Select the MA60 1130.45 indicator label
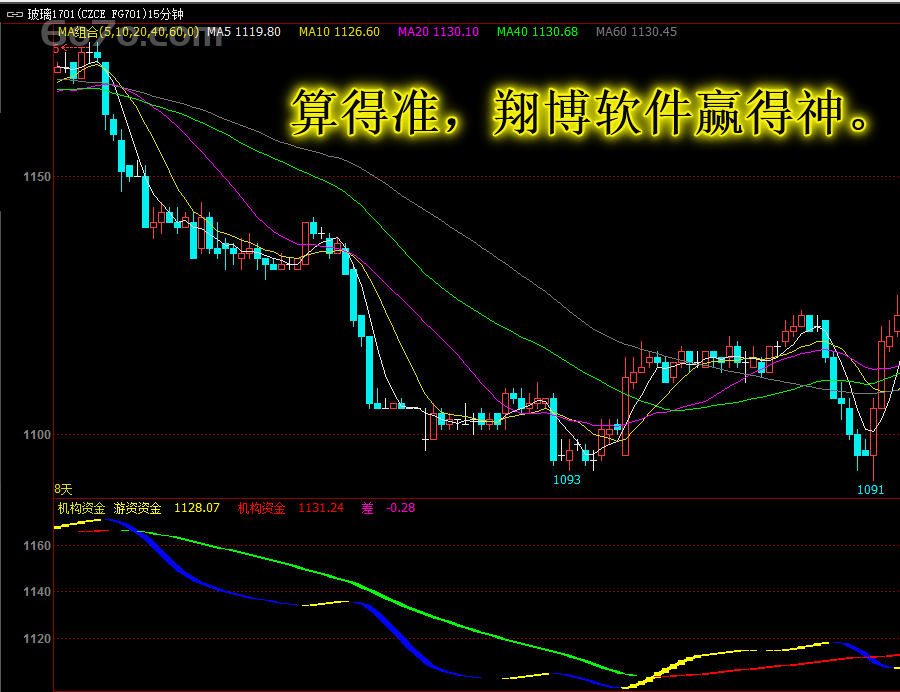900x692 pixels. click(x=637, y=32)
